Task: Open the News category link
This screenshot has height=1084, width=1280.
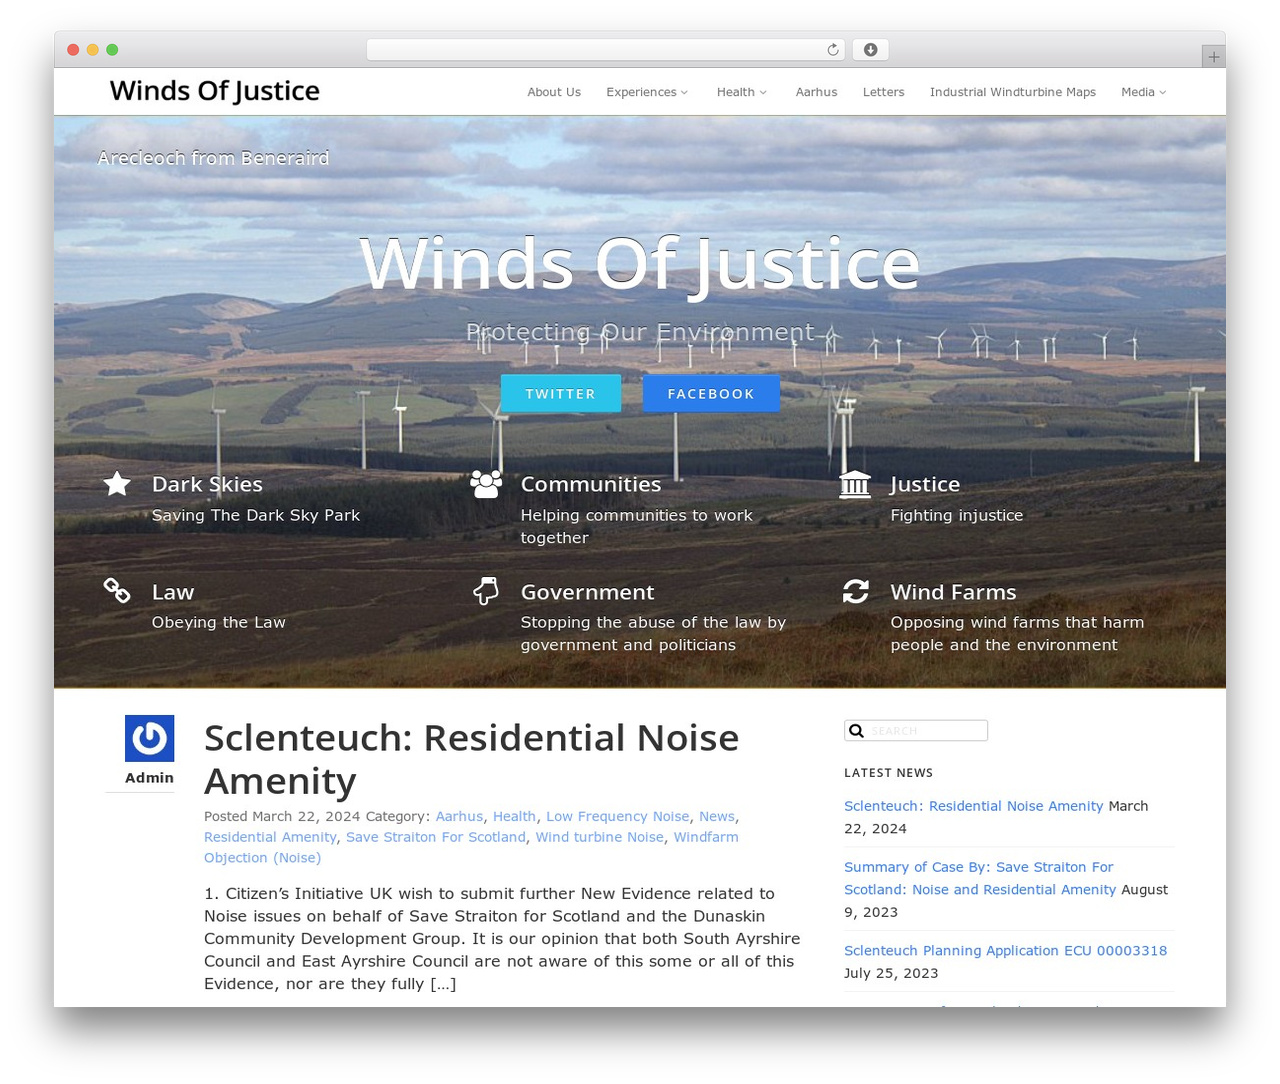Action: (x=716, y=817)
